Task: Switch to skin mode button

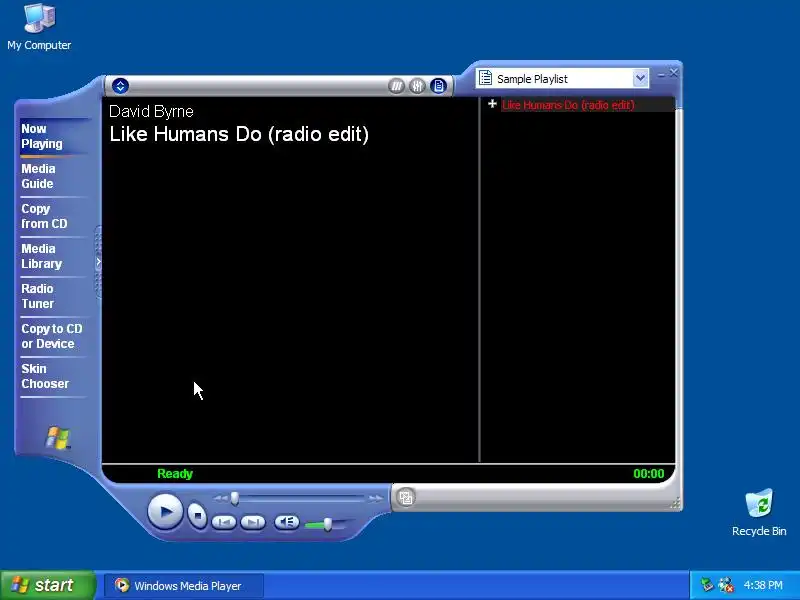Action: point(406,497)
